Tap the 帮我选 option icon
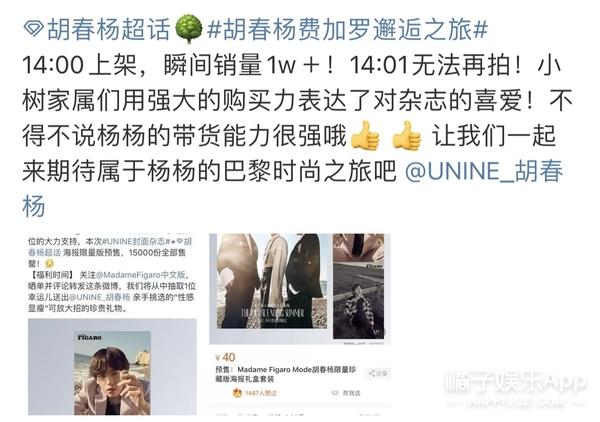The width and height of the screenshot is (600, 422). click(x=335, y=393)
